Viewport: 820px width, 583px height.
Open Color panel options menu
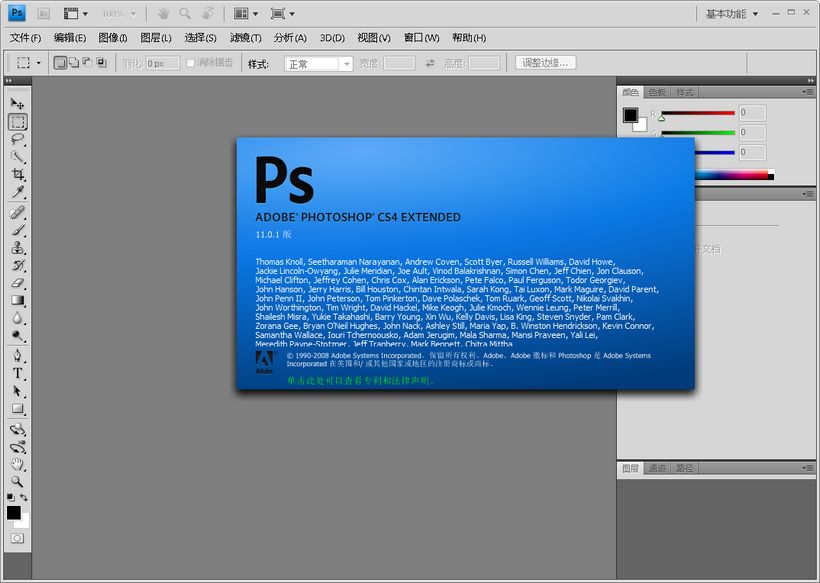coord(808,92)
